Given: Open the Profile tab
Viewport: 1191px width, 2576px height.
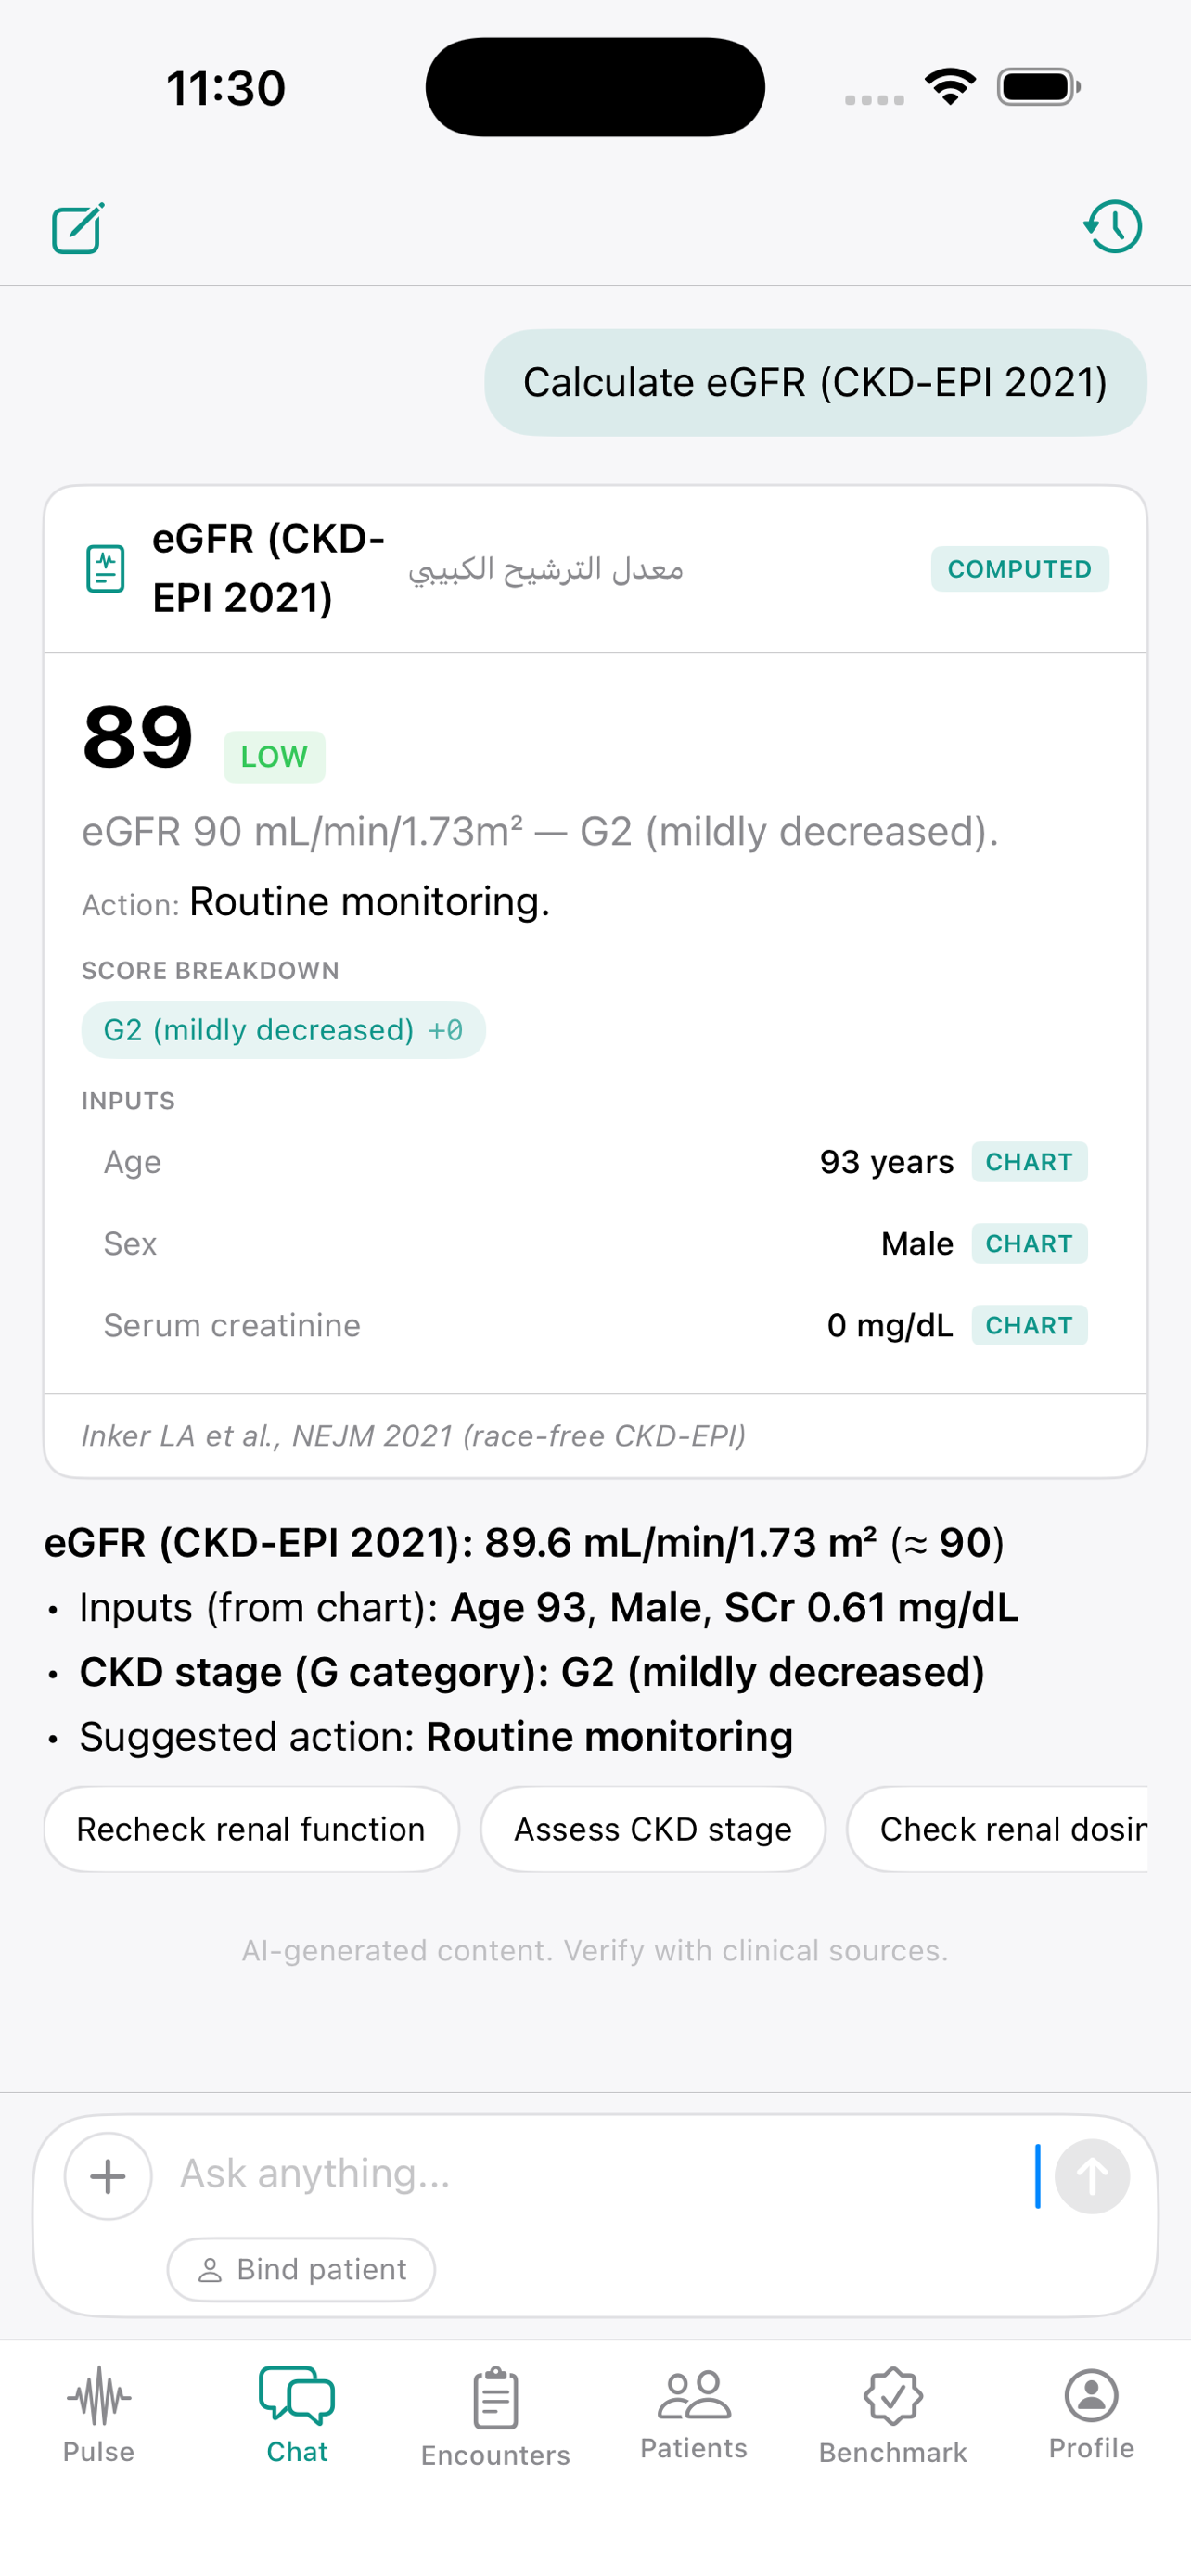Looking at the screenshot, I should click(x=1091, y=2415).
